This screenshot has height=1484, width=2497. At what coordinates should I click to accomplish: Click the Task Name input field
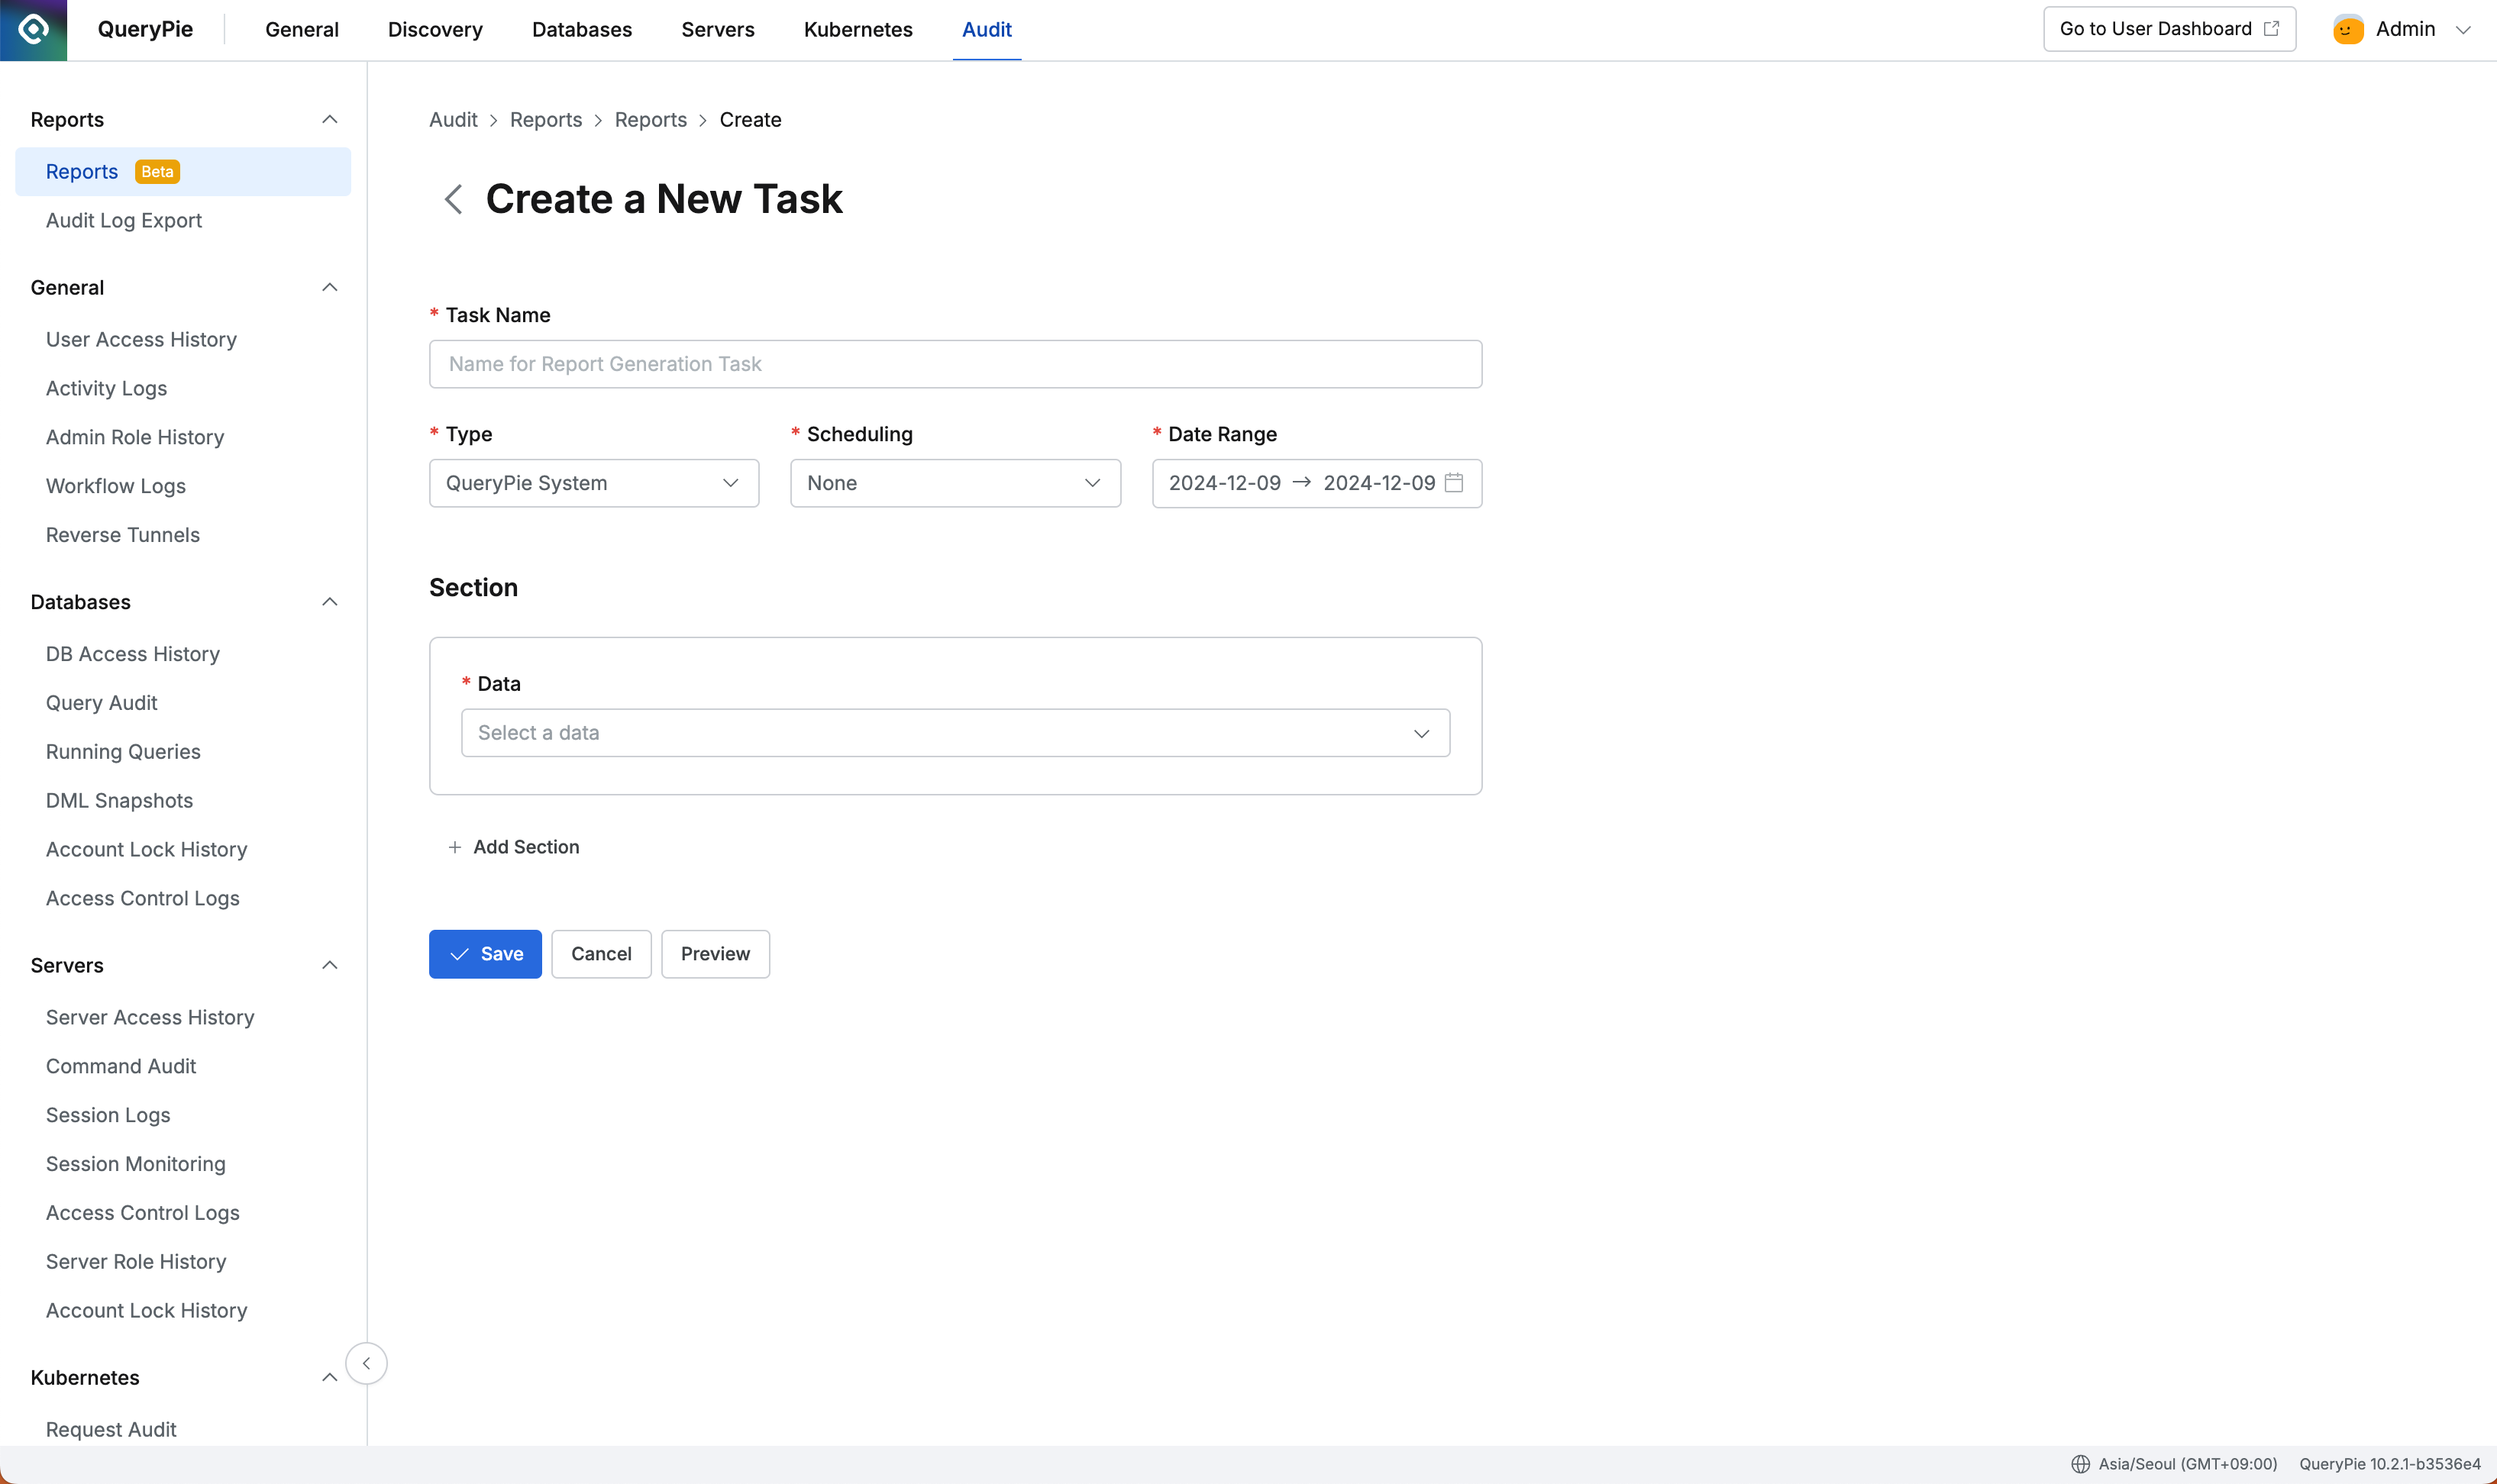[954, 363]
